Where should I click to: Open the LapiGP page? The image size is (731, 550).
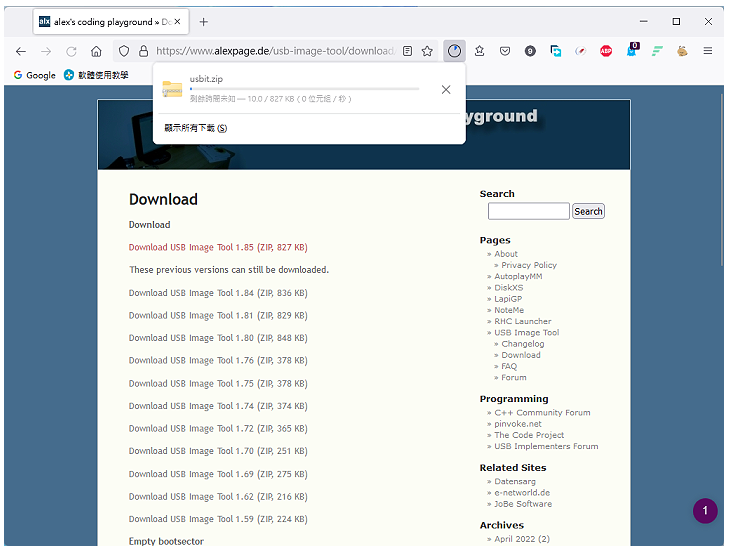(508, 299)
